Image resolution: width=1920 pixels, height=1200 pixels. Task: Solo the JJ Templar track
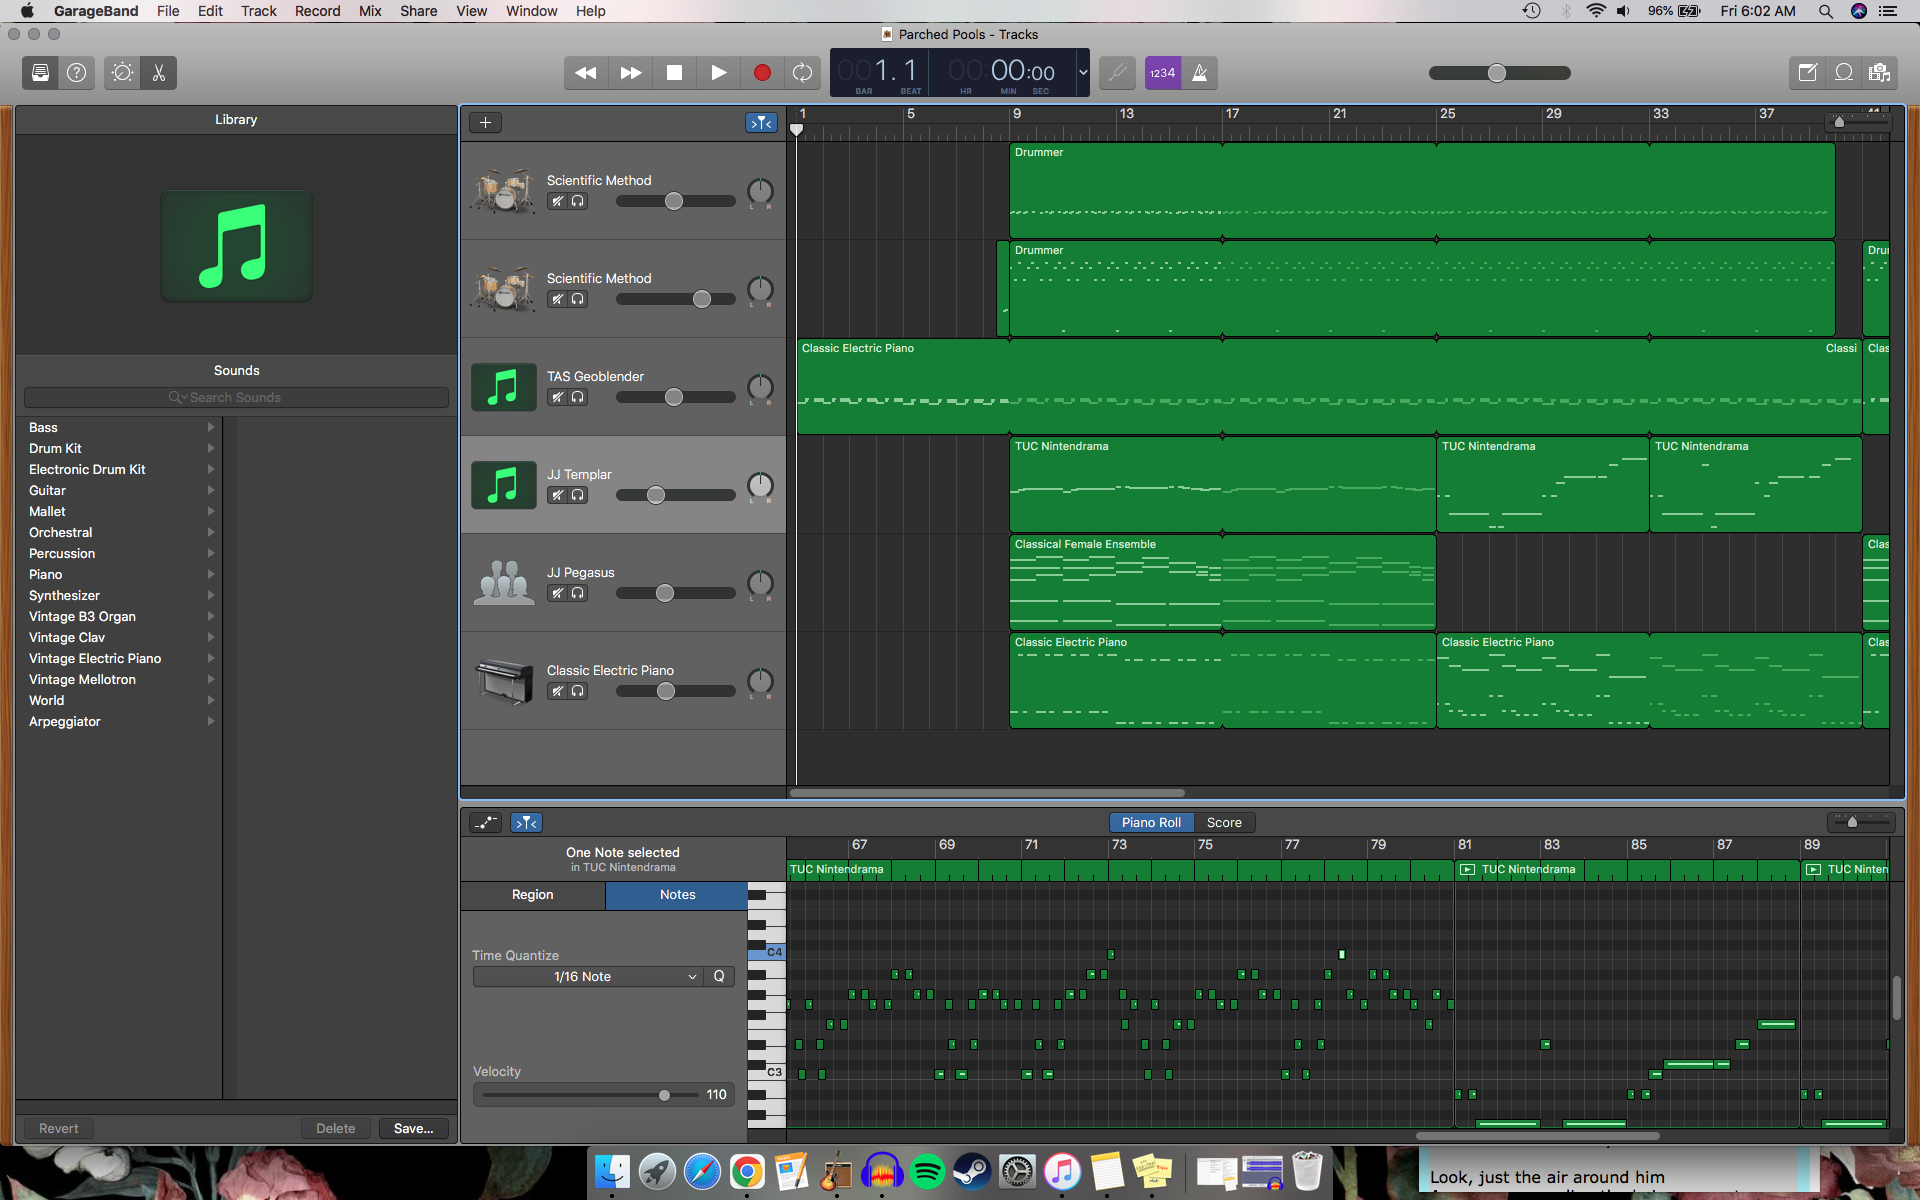(x=577, y=496)
